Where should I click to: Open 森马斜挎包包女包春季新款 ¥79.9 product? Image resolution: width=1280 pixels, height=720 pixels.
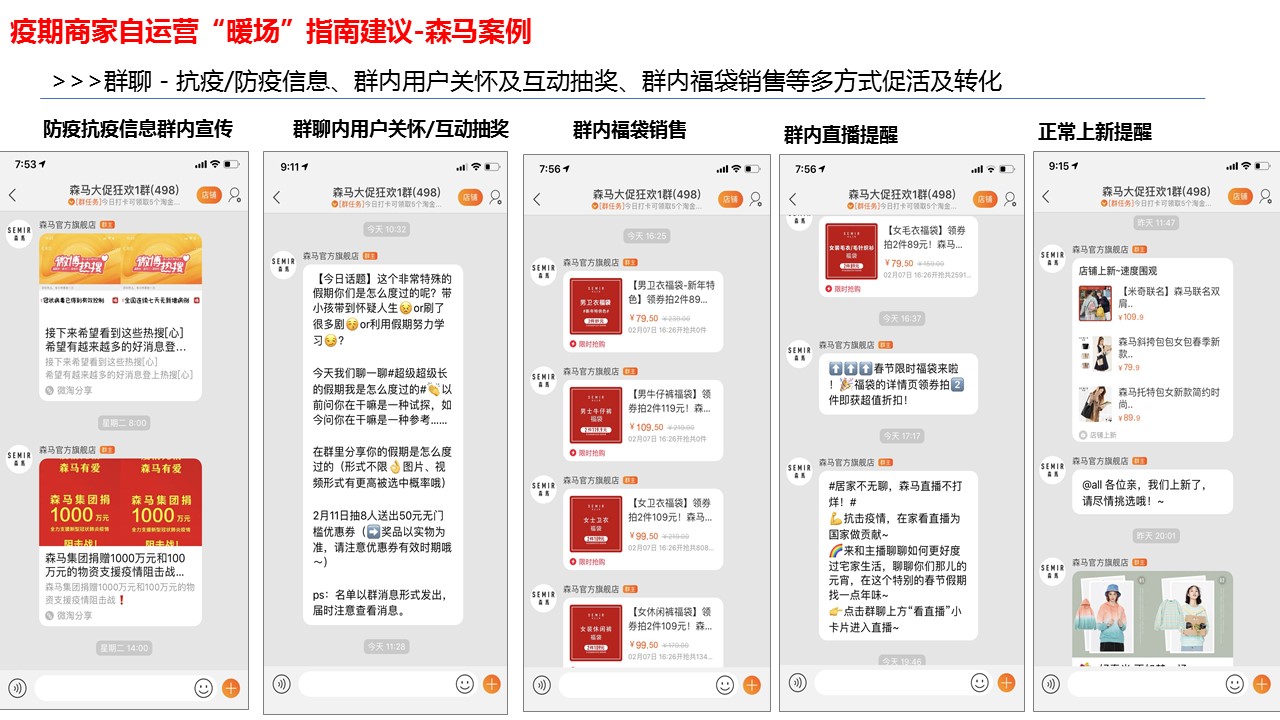1152,354
